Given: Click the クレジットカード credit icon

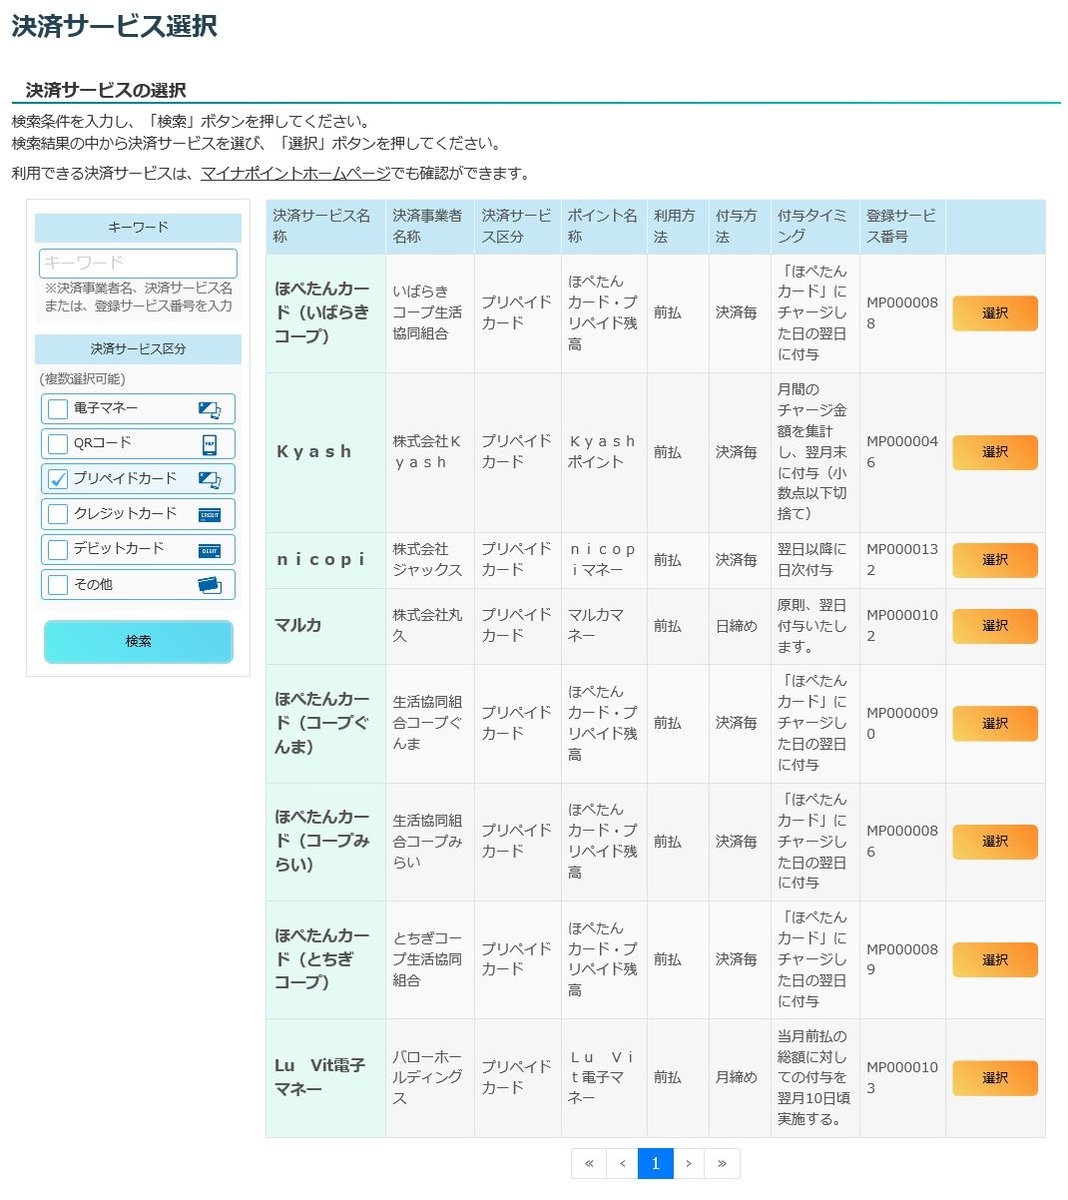Looking at the screenshot, I should click(x=209, y=515).
